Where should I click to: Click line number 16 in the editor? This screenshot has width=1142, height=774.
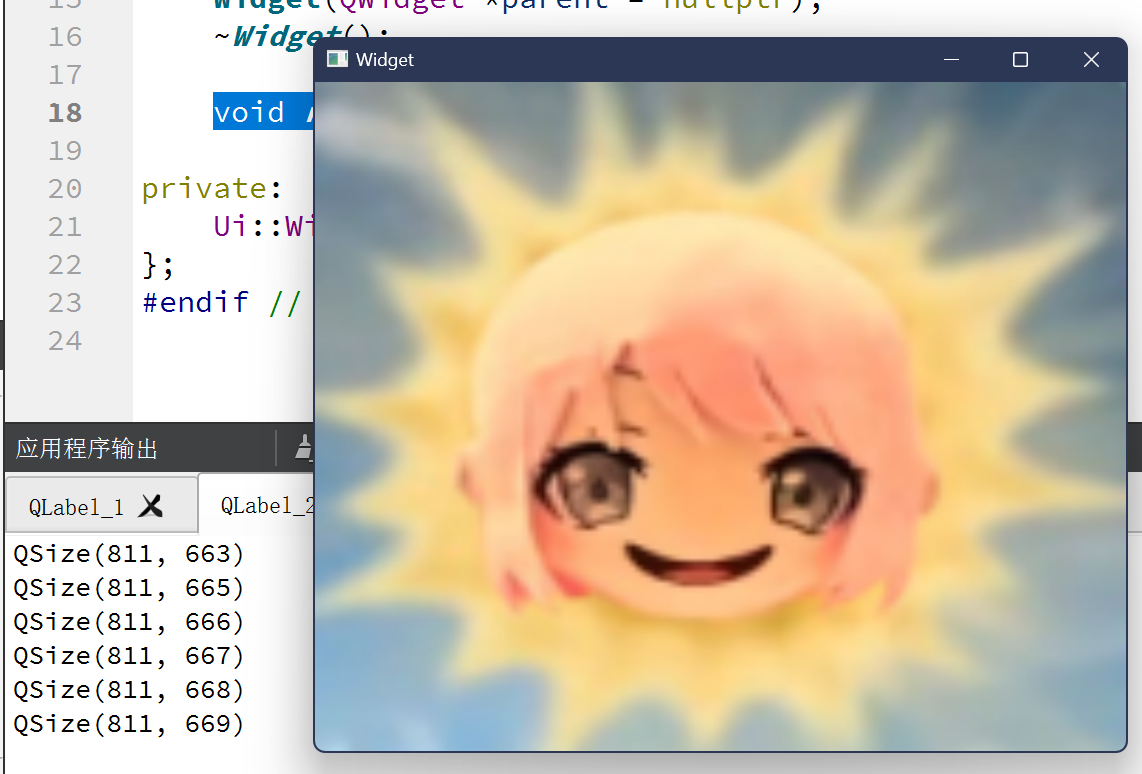(65, 37)
